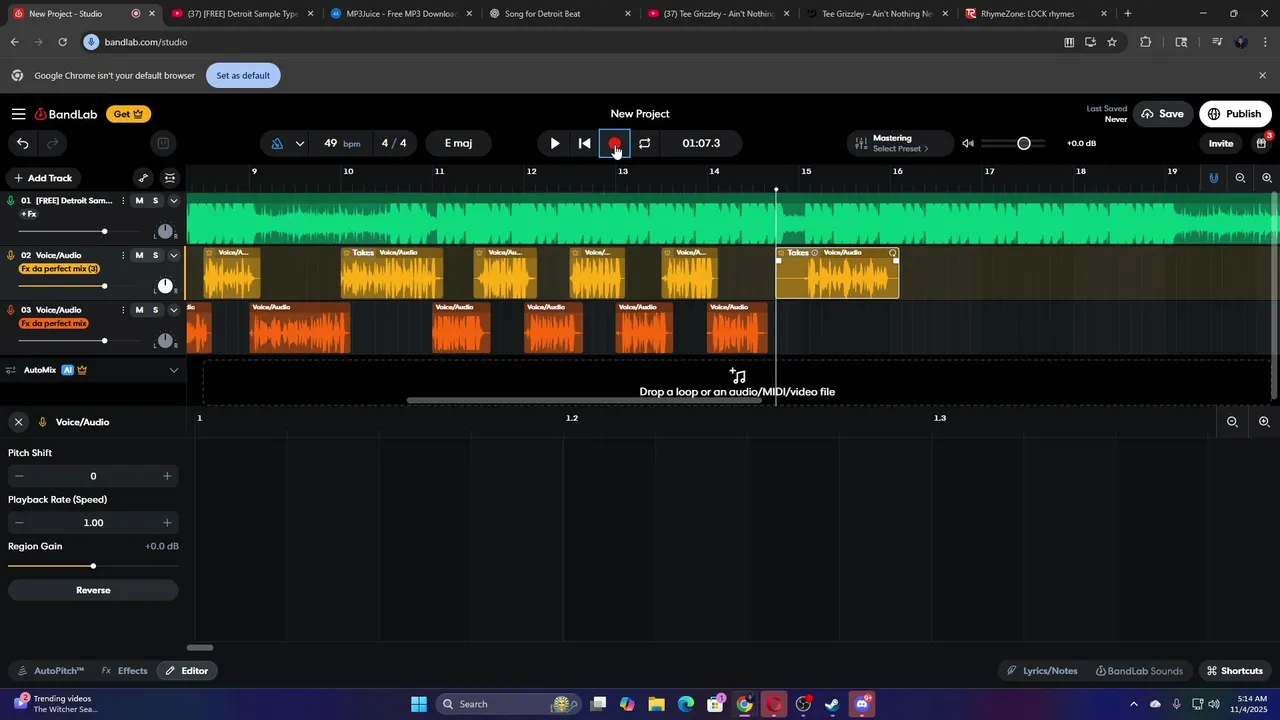Viewport: 1280px width, 720px height.
Task: Close the Voice/Audio editor panel
Action: click(x=18, y=422)
